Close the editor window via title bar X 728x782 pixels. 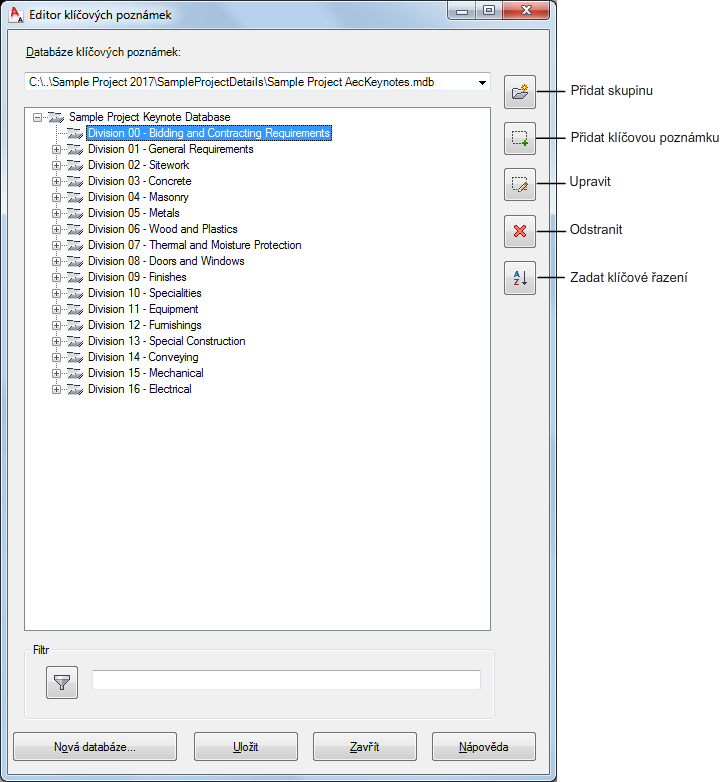click(x=526, y=10)
